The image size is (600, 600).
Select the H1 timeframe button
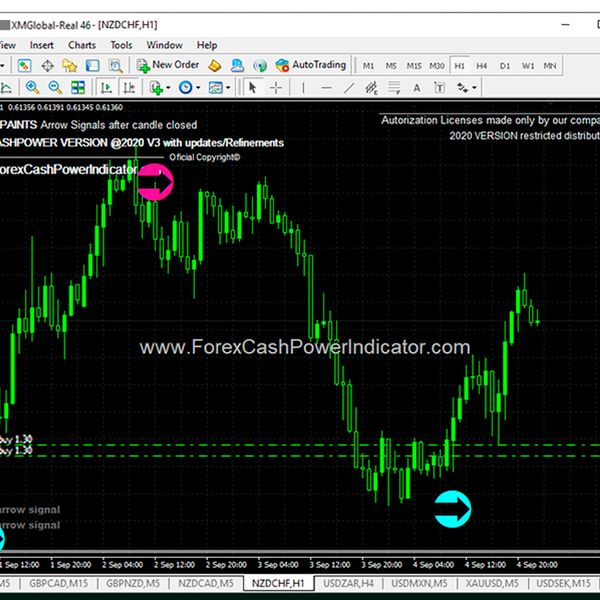point(459,66)
